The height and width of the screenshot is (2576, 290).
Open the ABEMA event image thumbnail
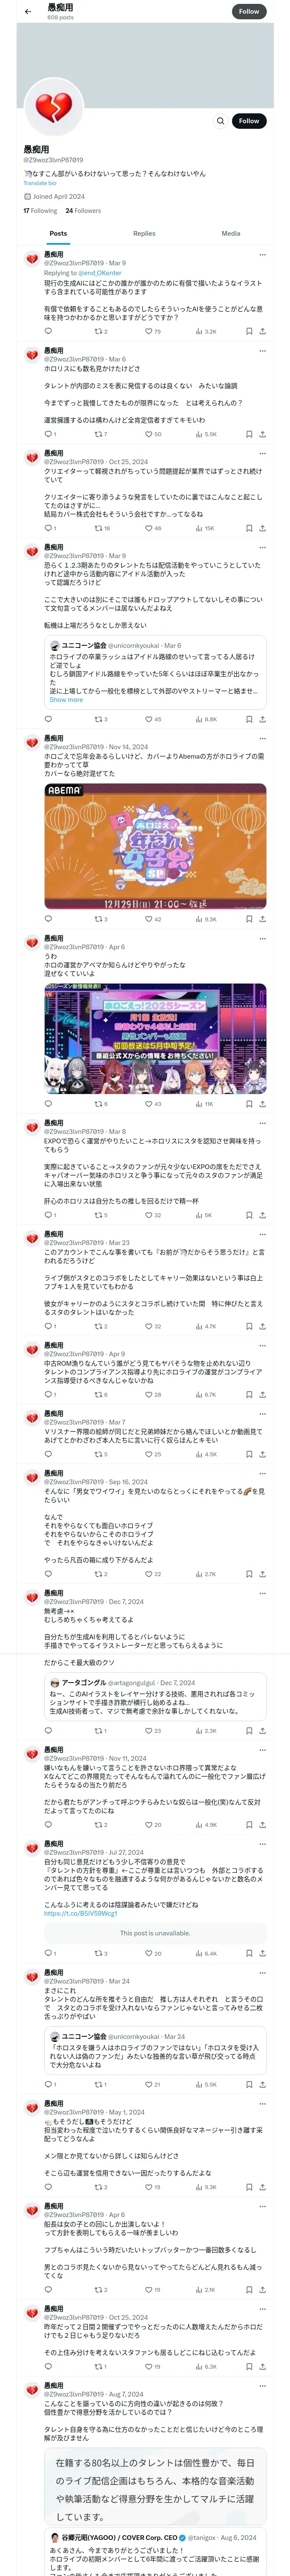point(155,846)
